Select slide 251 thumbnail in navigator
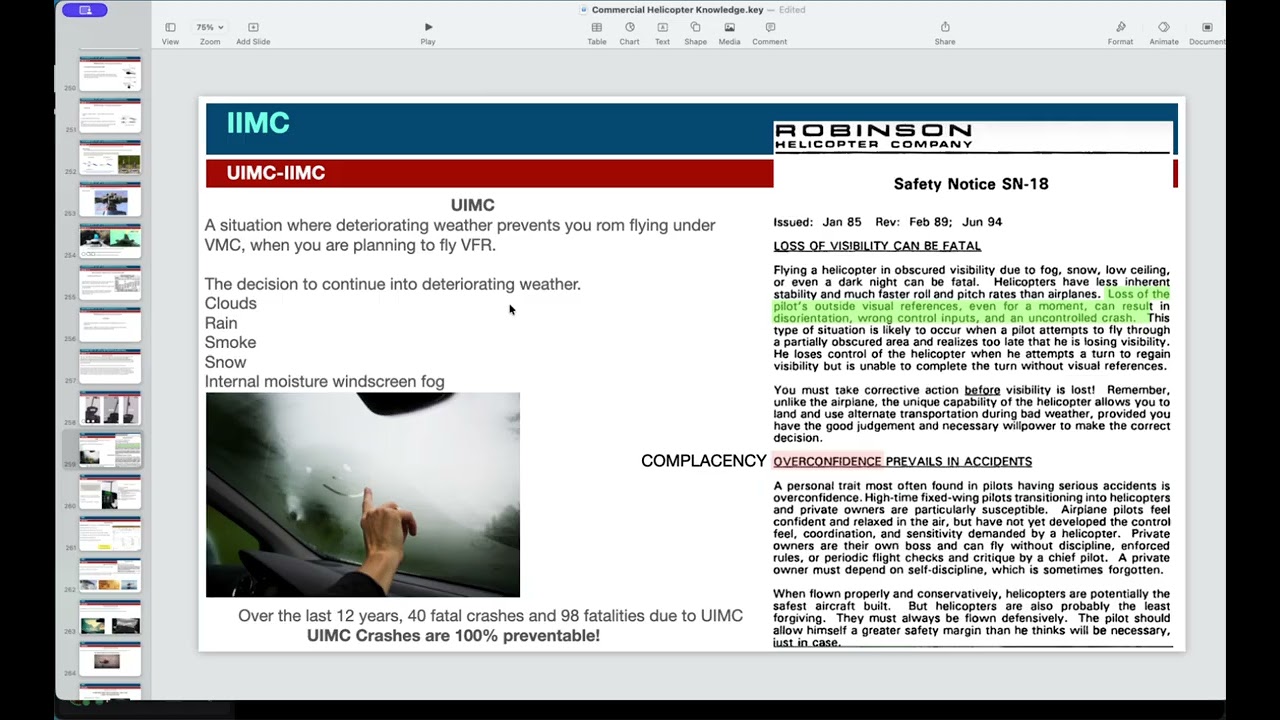 [110, 116]
